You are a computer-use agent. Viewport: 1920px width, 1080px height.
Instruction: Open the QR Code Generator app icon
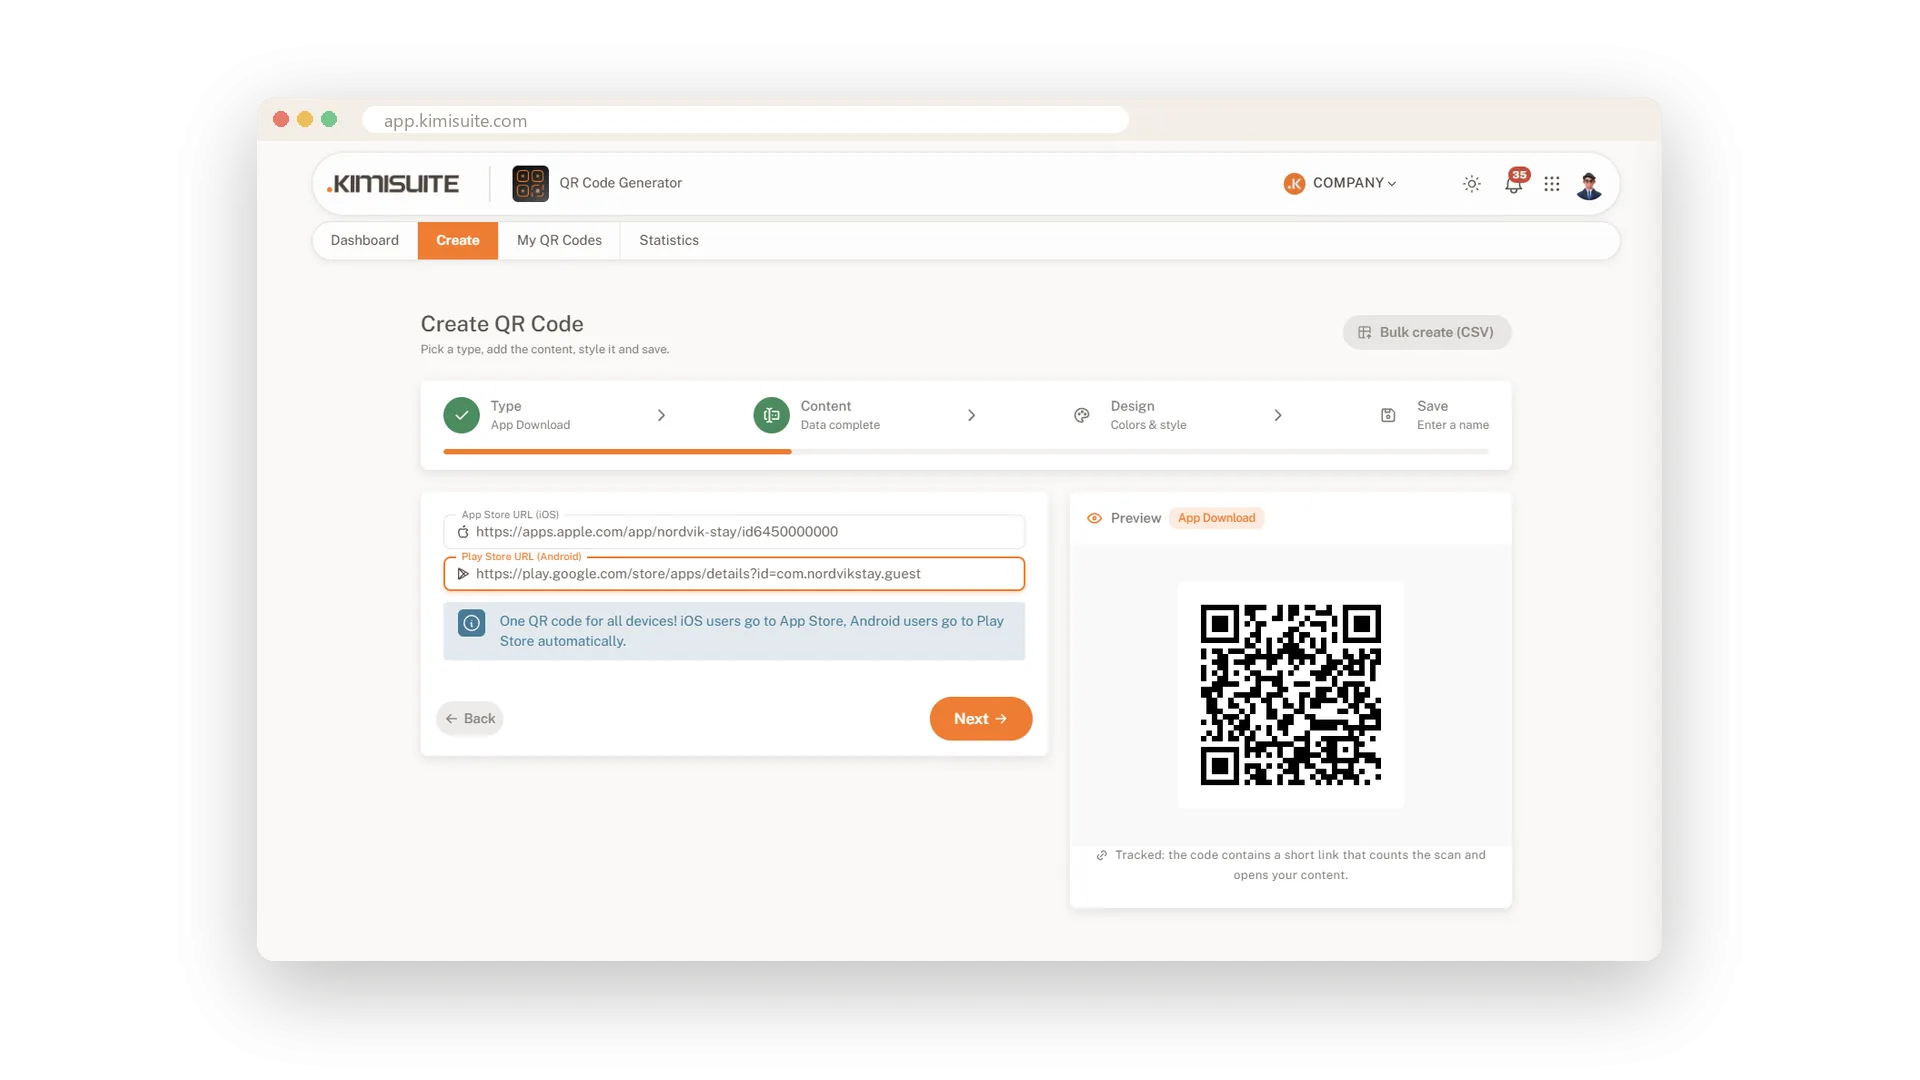530,184
